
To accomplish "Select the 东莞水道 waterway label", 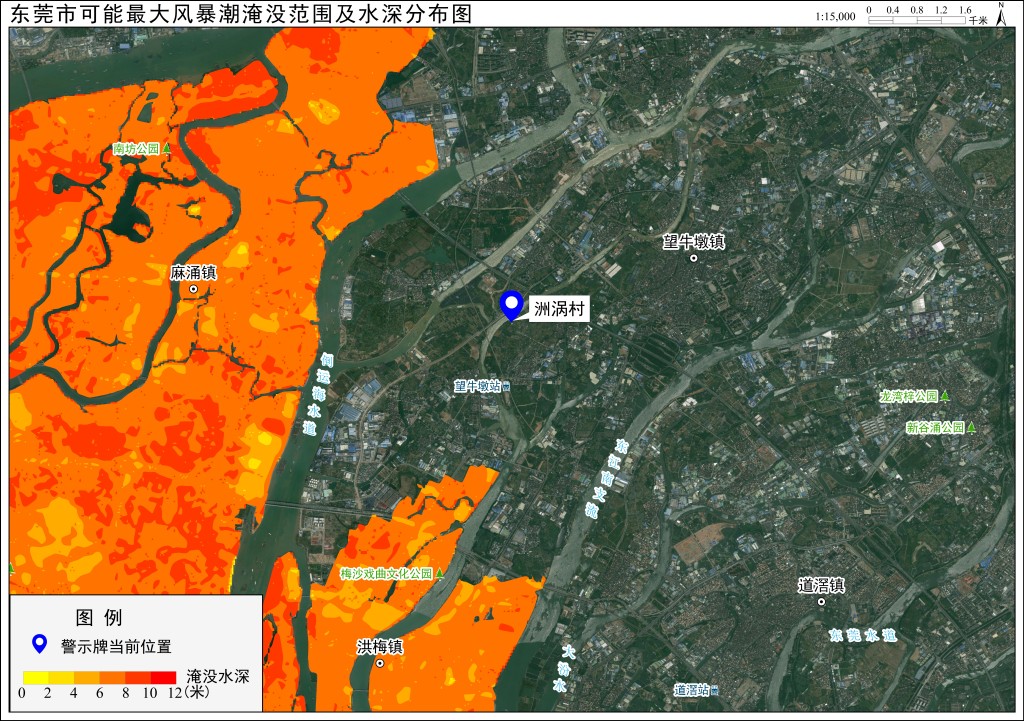I will pyautogui.click(x=863, y=635).
